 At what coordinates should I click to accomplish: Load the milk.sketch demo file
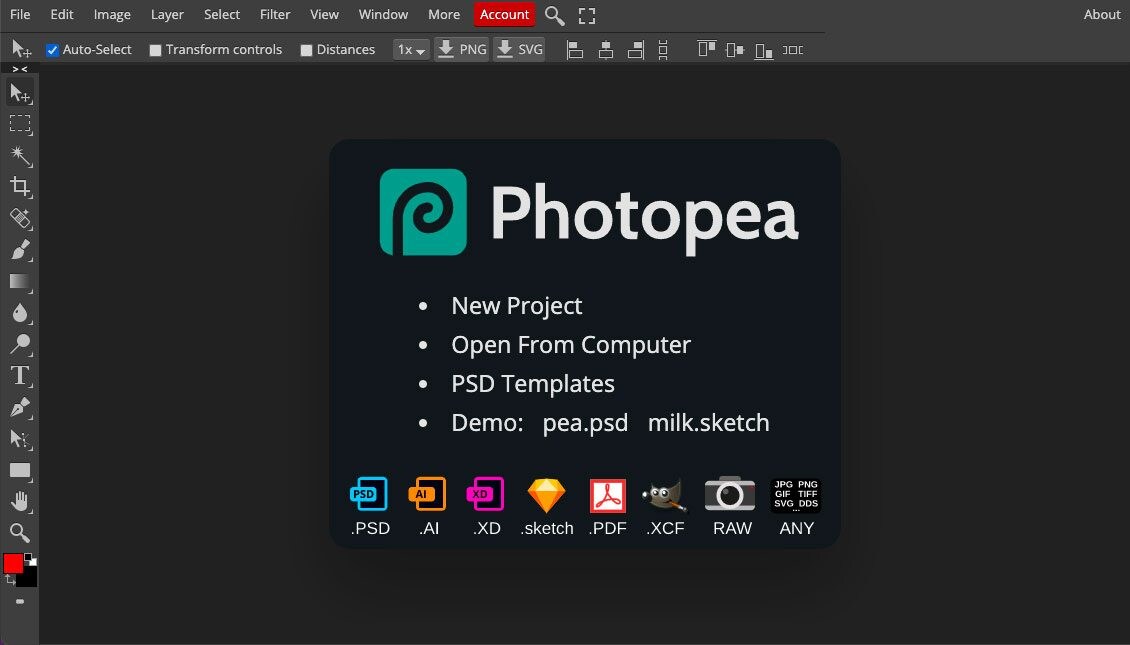click(708, 422)
